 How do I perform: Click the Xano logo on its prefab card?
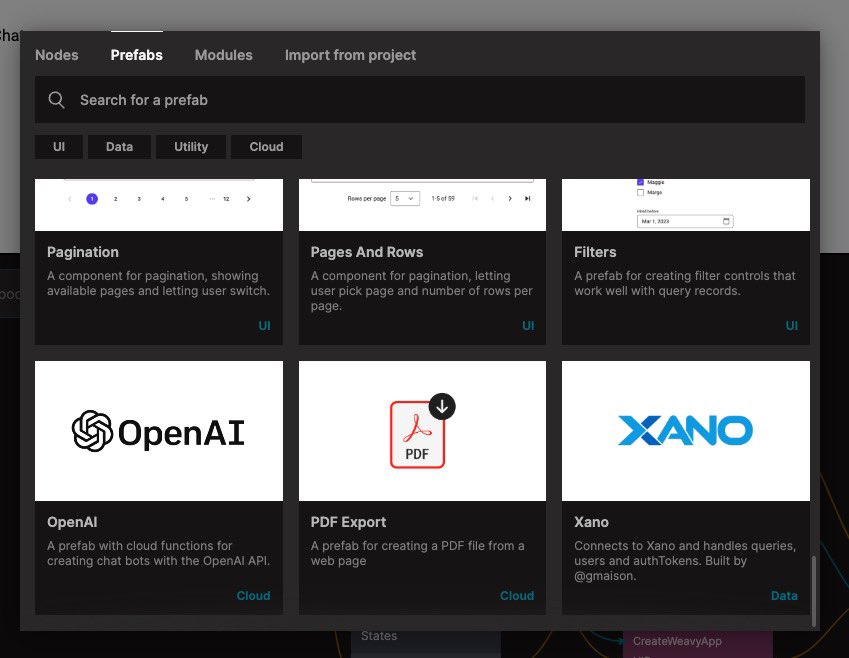click(685, 430)
